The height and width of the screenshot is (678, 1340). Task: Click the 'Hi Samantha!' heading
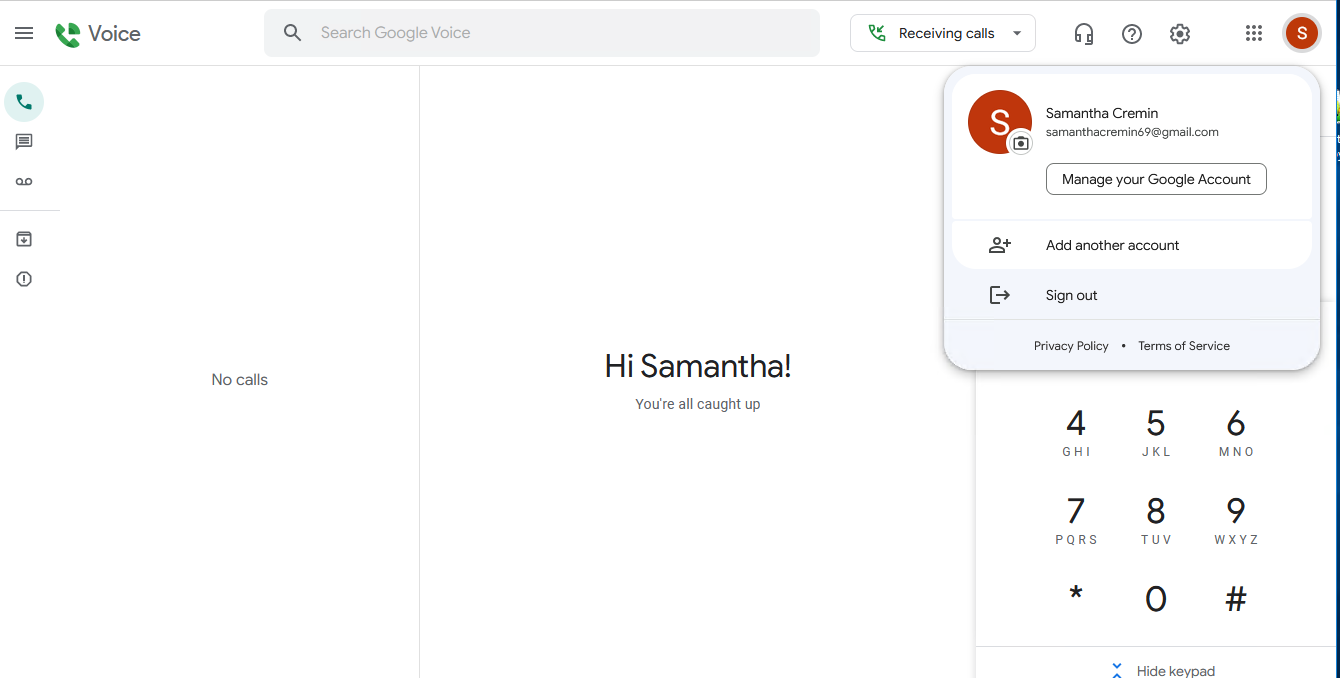click(698, 366)
